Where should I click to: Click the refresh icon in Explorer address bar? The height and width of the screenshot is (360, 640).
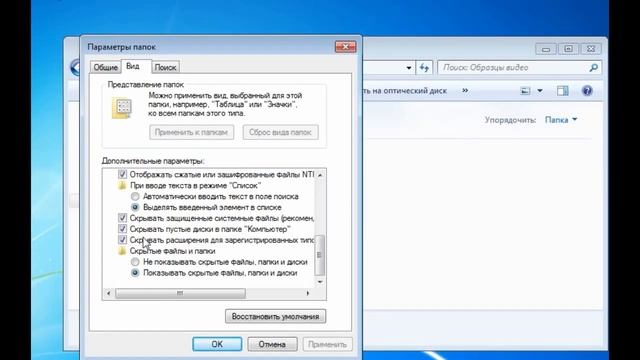424,68
